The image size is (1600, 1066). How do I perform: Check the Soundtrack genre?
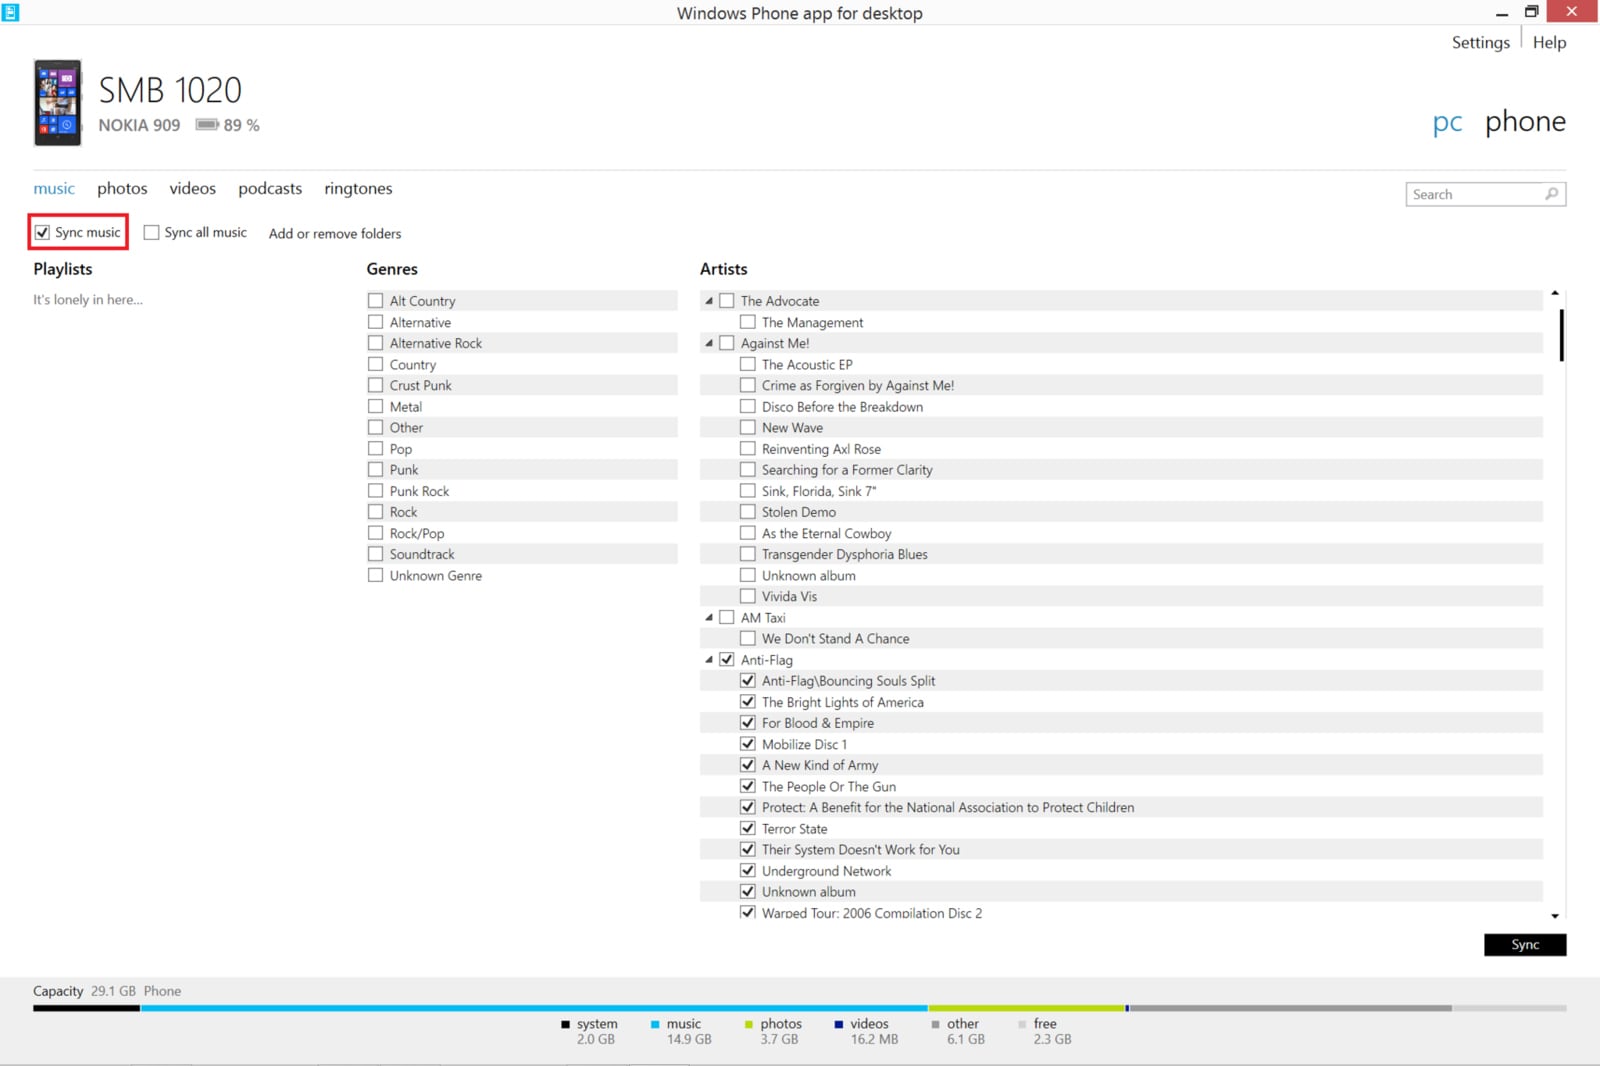pyautogui.click(x=375, y=554)
